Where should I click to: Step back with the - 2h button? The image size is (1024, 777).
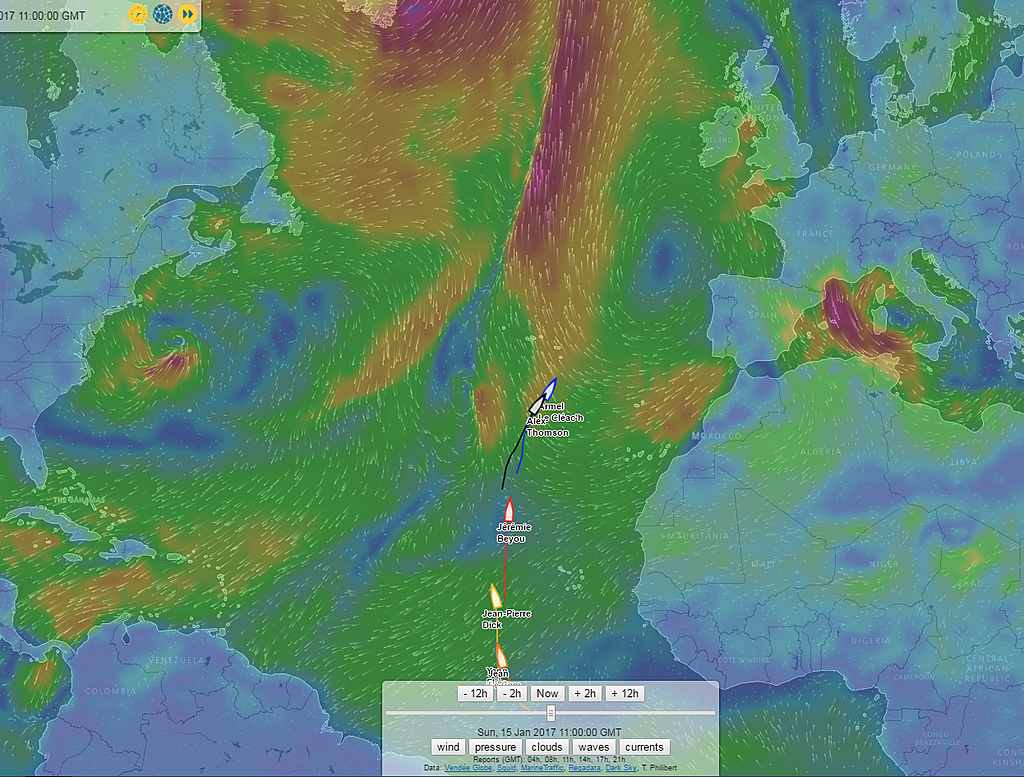(511, 693)
